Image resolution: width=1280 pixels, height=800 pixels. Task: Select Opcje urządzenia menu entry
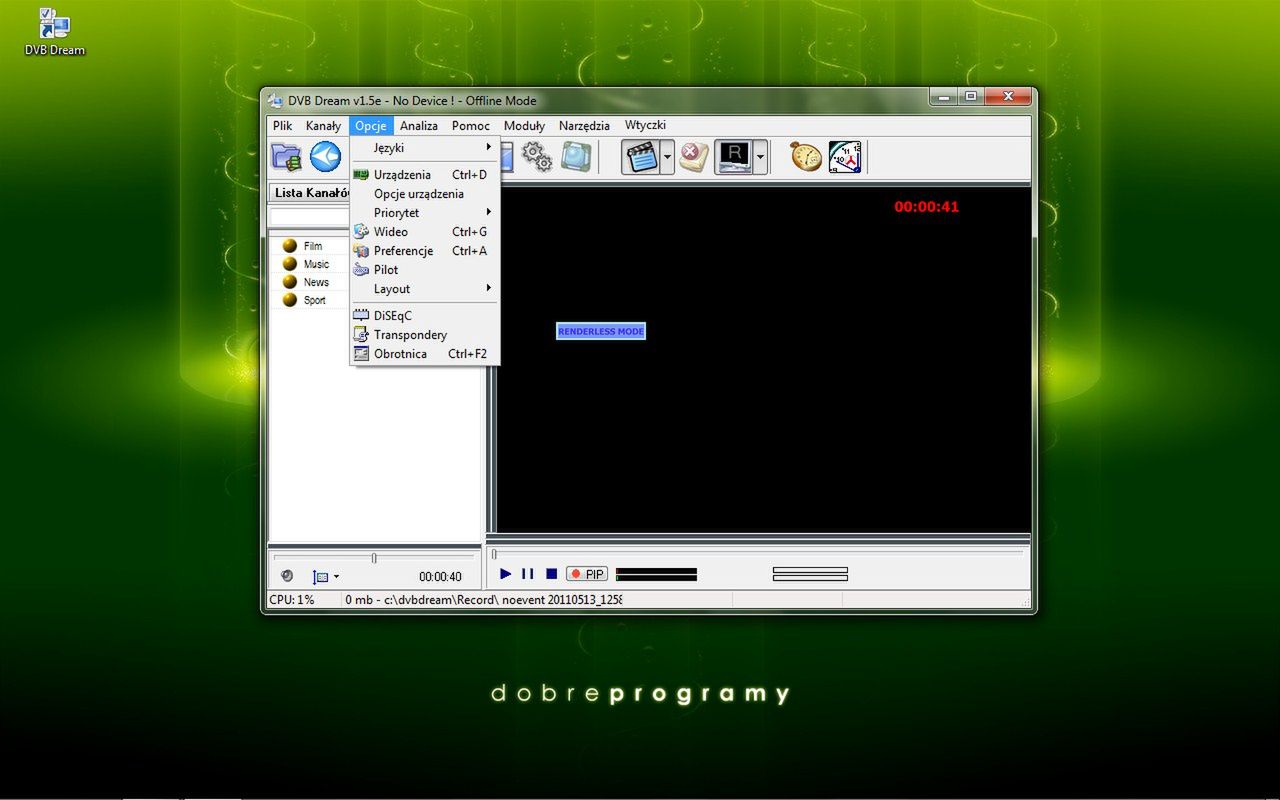pos(425,194)
